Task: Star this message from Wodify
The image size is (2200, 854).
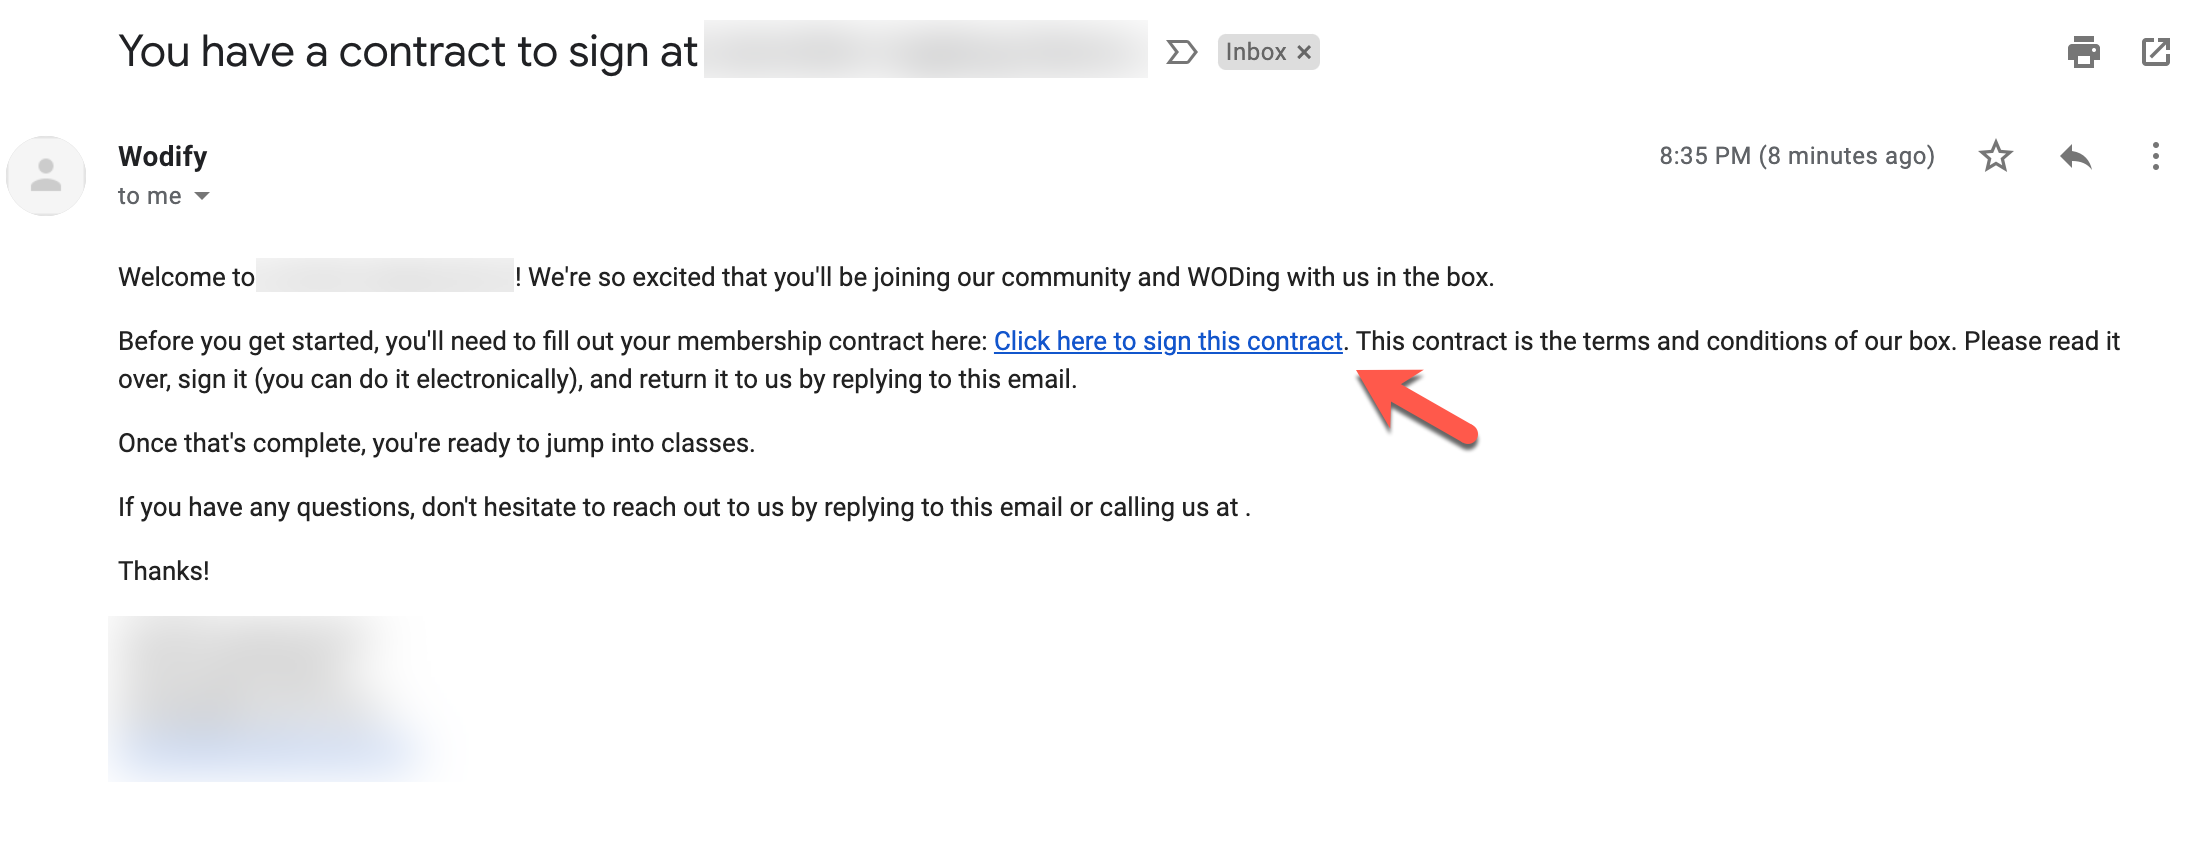Action: point(1995,156)
